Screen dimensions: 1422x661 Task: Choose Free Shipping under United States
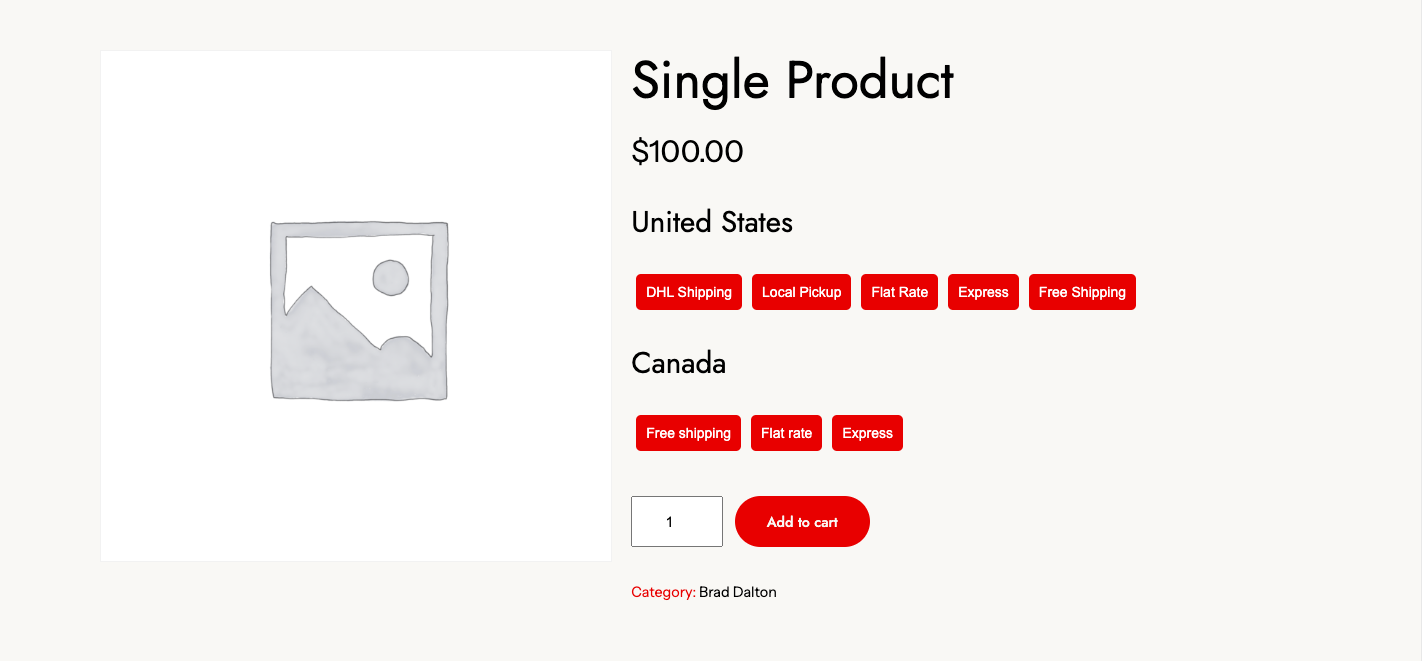pyautogui.click(x=1082, y=292)
